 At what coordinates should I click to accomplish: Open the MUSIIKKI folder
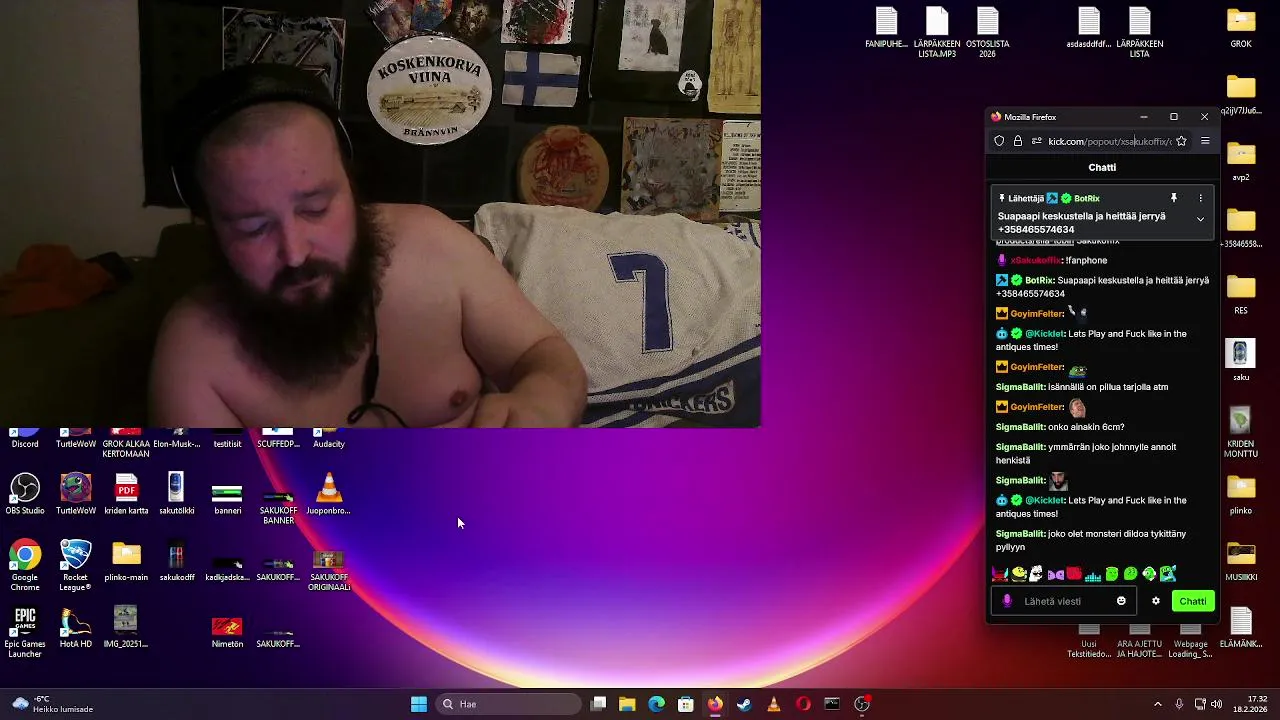1241,560
